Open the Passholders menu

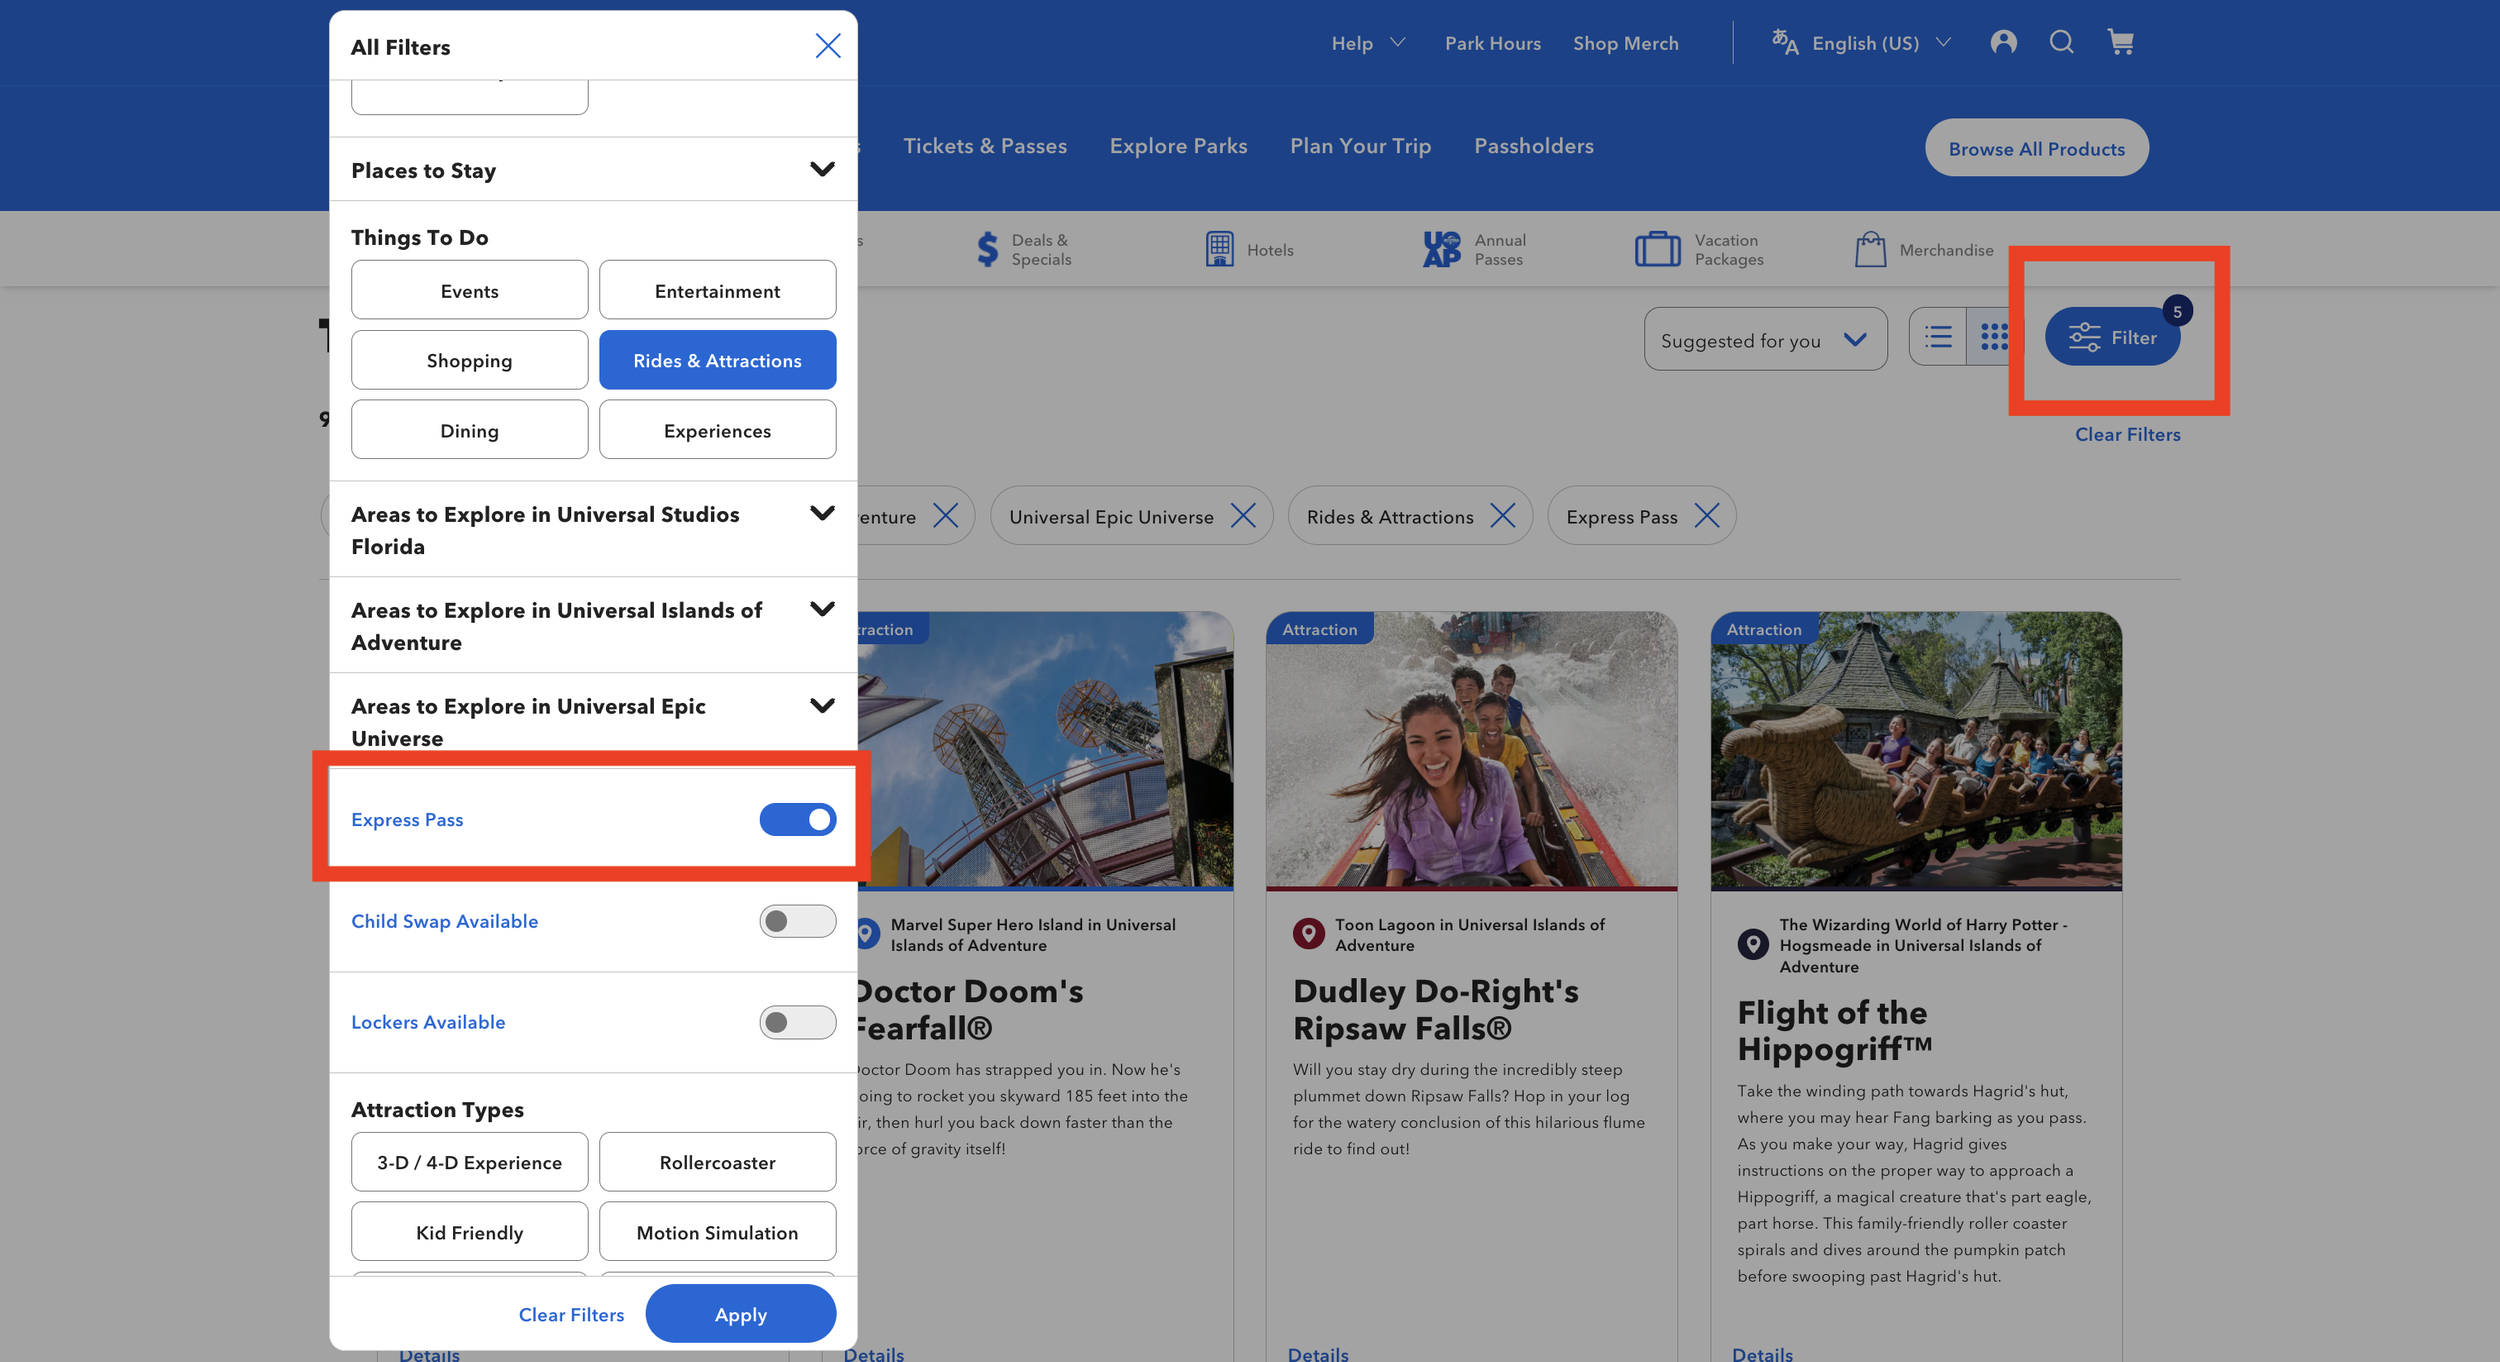click(x=1533, y=146)
